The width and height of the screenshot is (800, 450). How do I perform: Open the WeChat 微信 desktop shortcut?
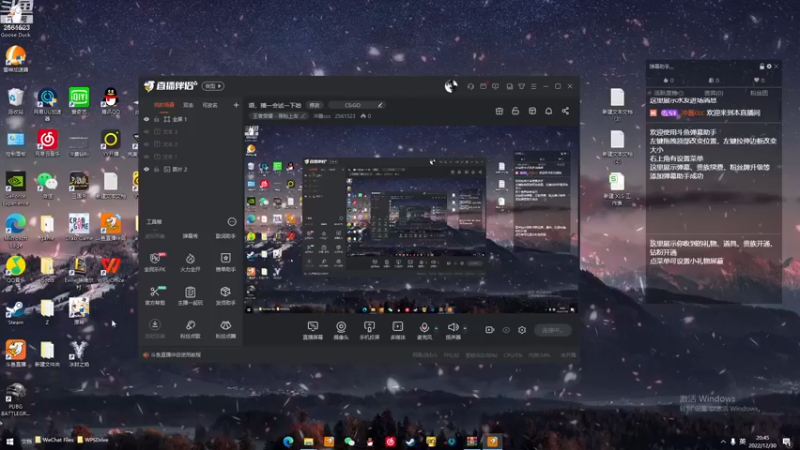coord(47,186)
